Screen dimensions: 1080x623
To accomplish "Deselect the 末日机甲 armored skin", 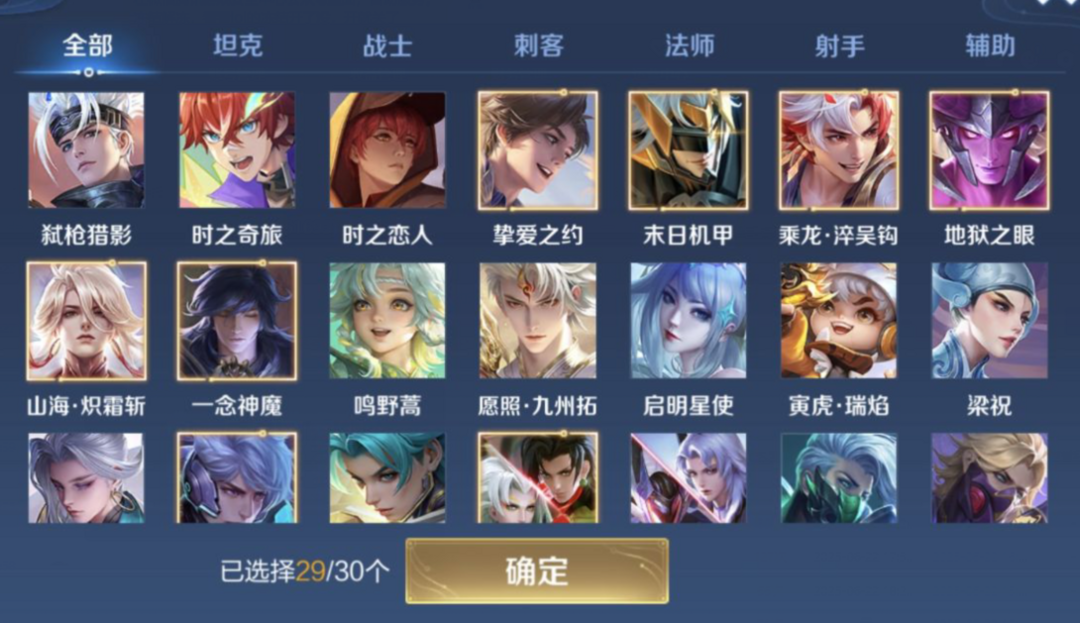I will click(x=688, y=150).
